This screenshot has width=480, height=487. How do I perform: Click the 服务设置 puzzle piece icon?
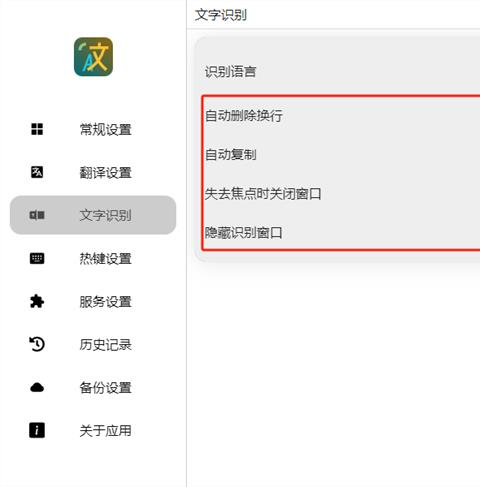37,301
